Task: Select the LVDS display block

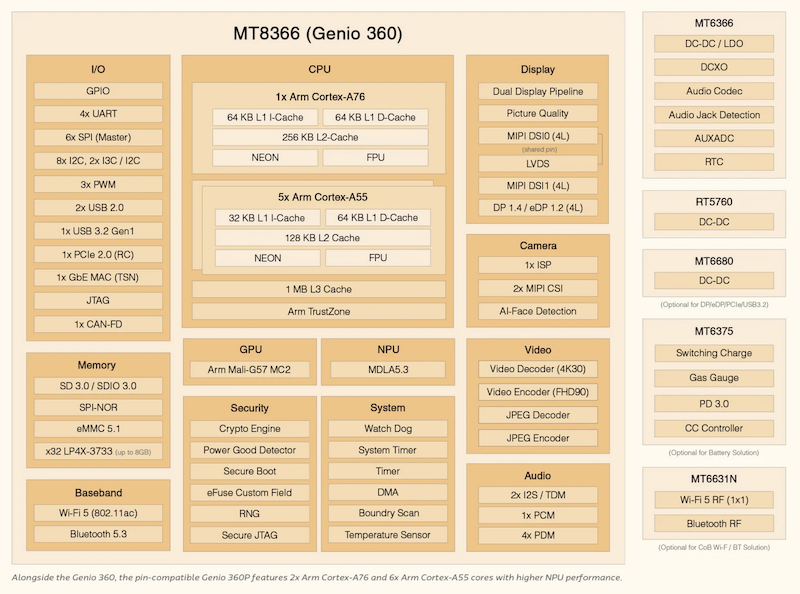Action: 537,163
